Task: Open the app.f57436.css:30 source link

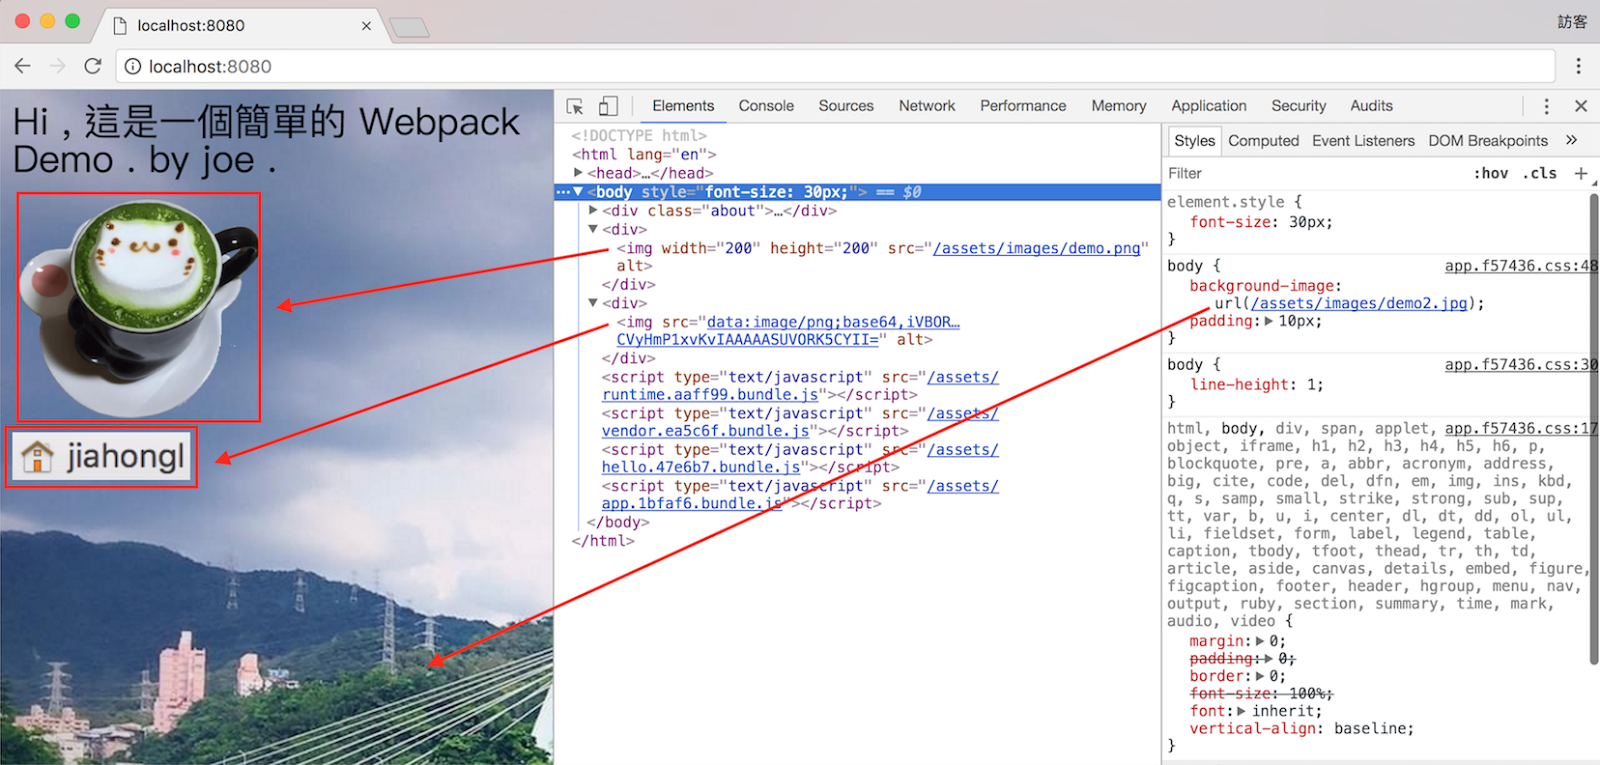Action: click(x=1521, y=365)
